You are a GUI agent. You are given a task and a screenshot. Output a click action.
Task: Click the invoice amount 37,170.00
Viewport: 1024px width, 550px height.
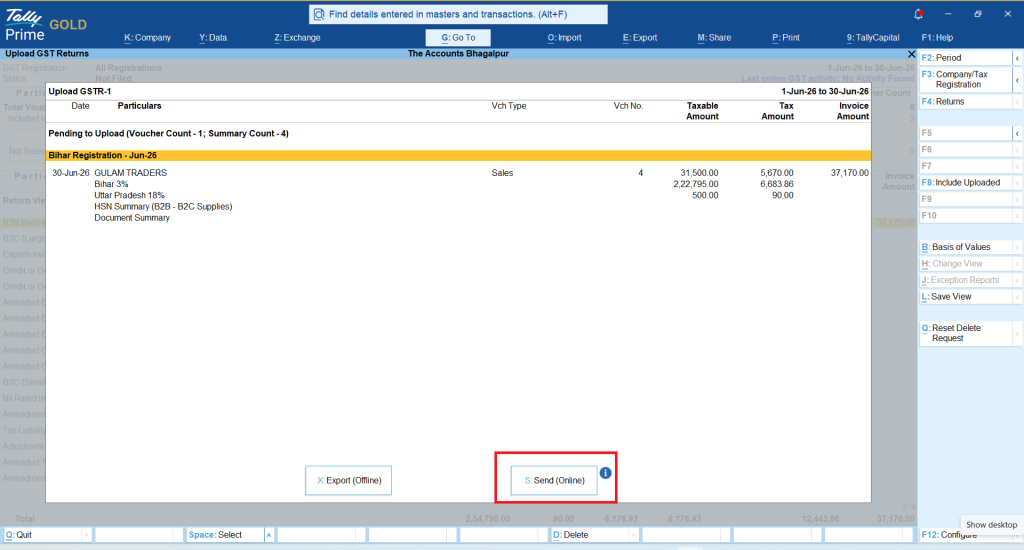pyautogui.click(x=850, y=173)
